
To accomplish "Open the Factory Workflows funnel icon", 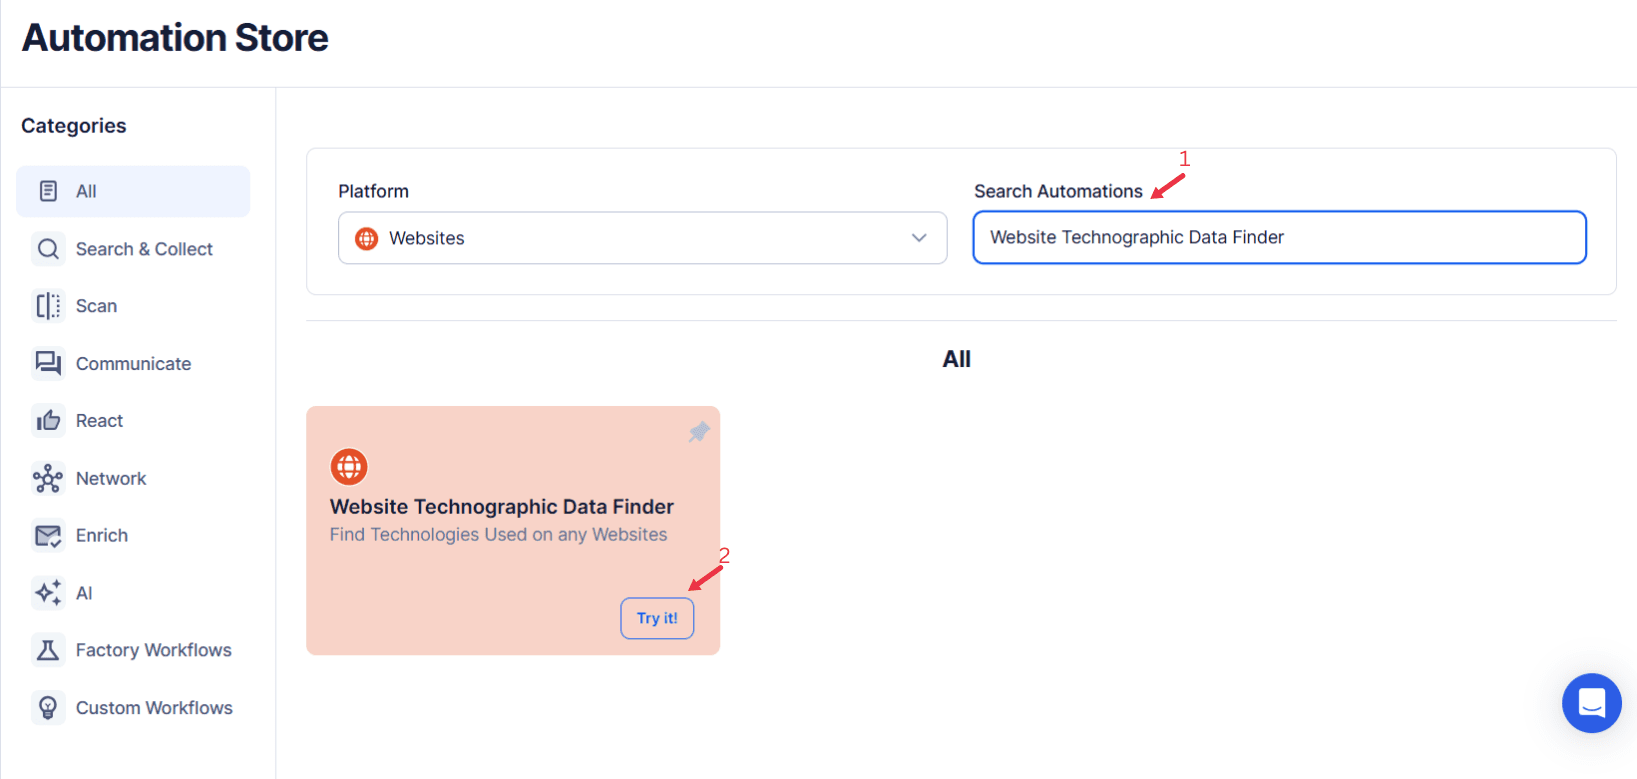I will 47,649.
